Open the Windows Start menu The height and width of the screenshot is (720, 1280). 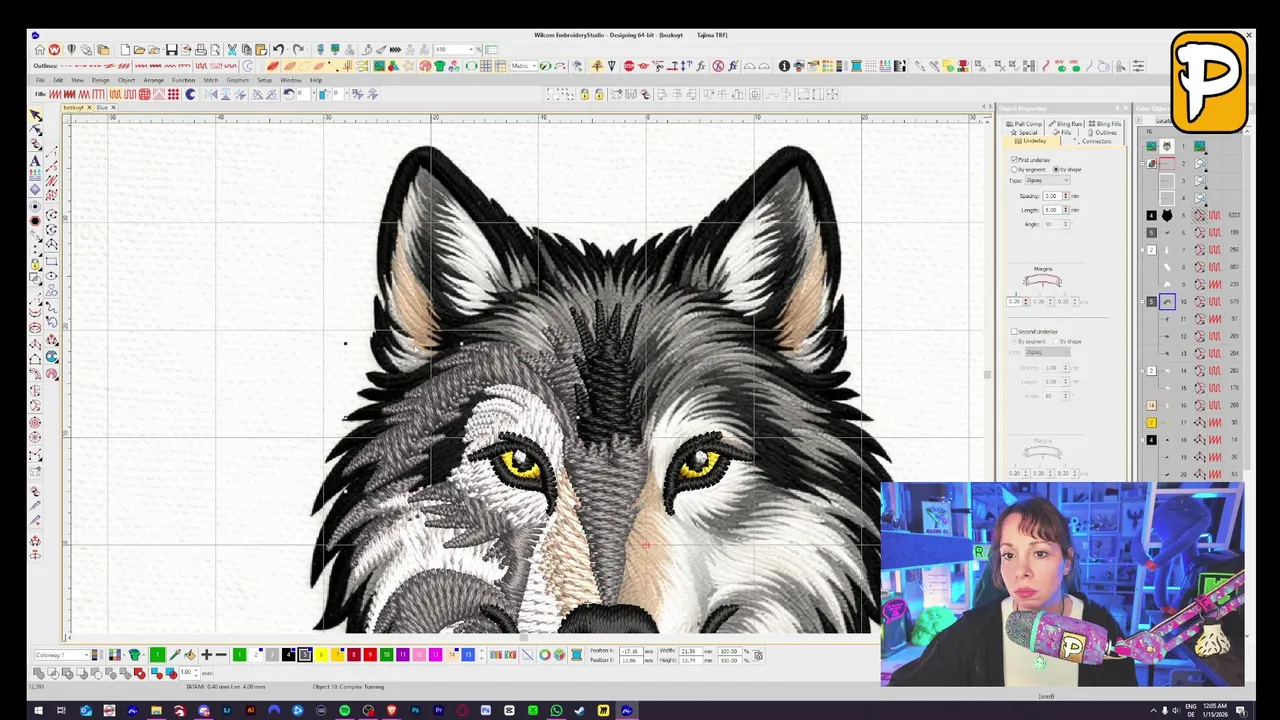pyautogui.click(x=38, y=711)
